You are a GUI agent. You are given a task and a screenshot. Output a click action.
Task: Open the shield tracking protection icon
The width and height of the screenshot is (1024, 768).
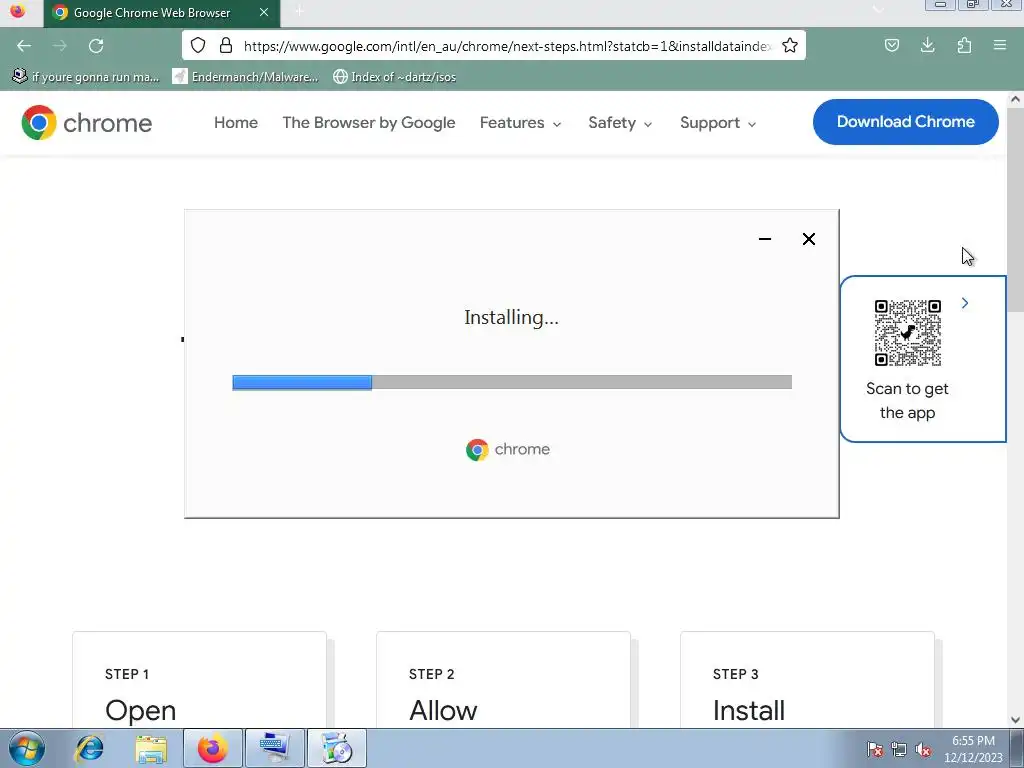[198, 45]
